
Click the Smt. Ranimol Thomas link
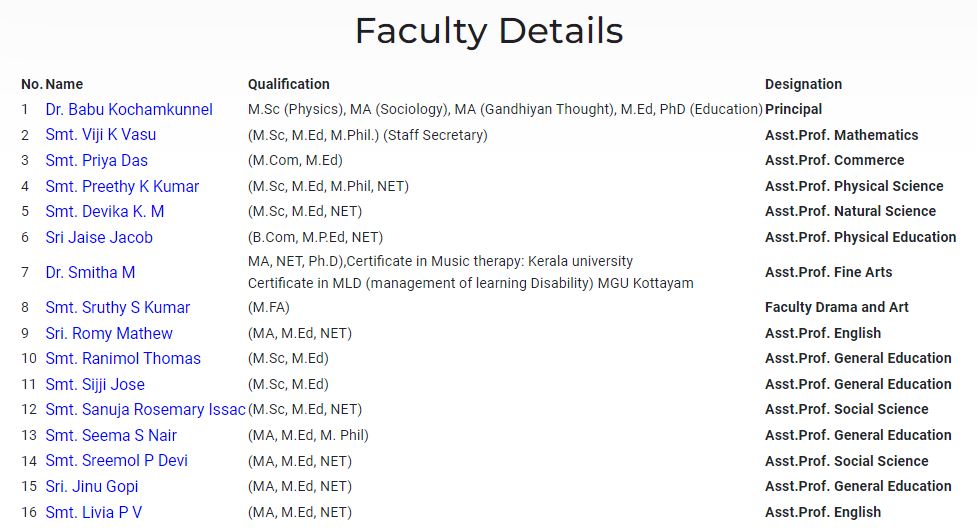click(123, 359)
